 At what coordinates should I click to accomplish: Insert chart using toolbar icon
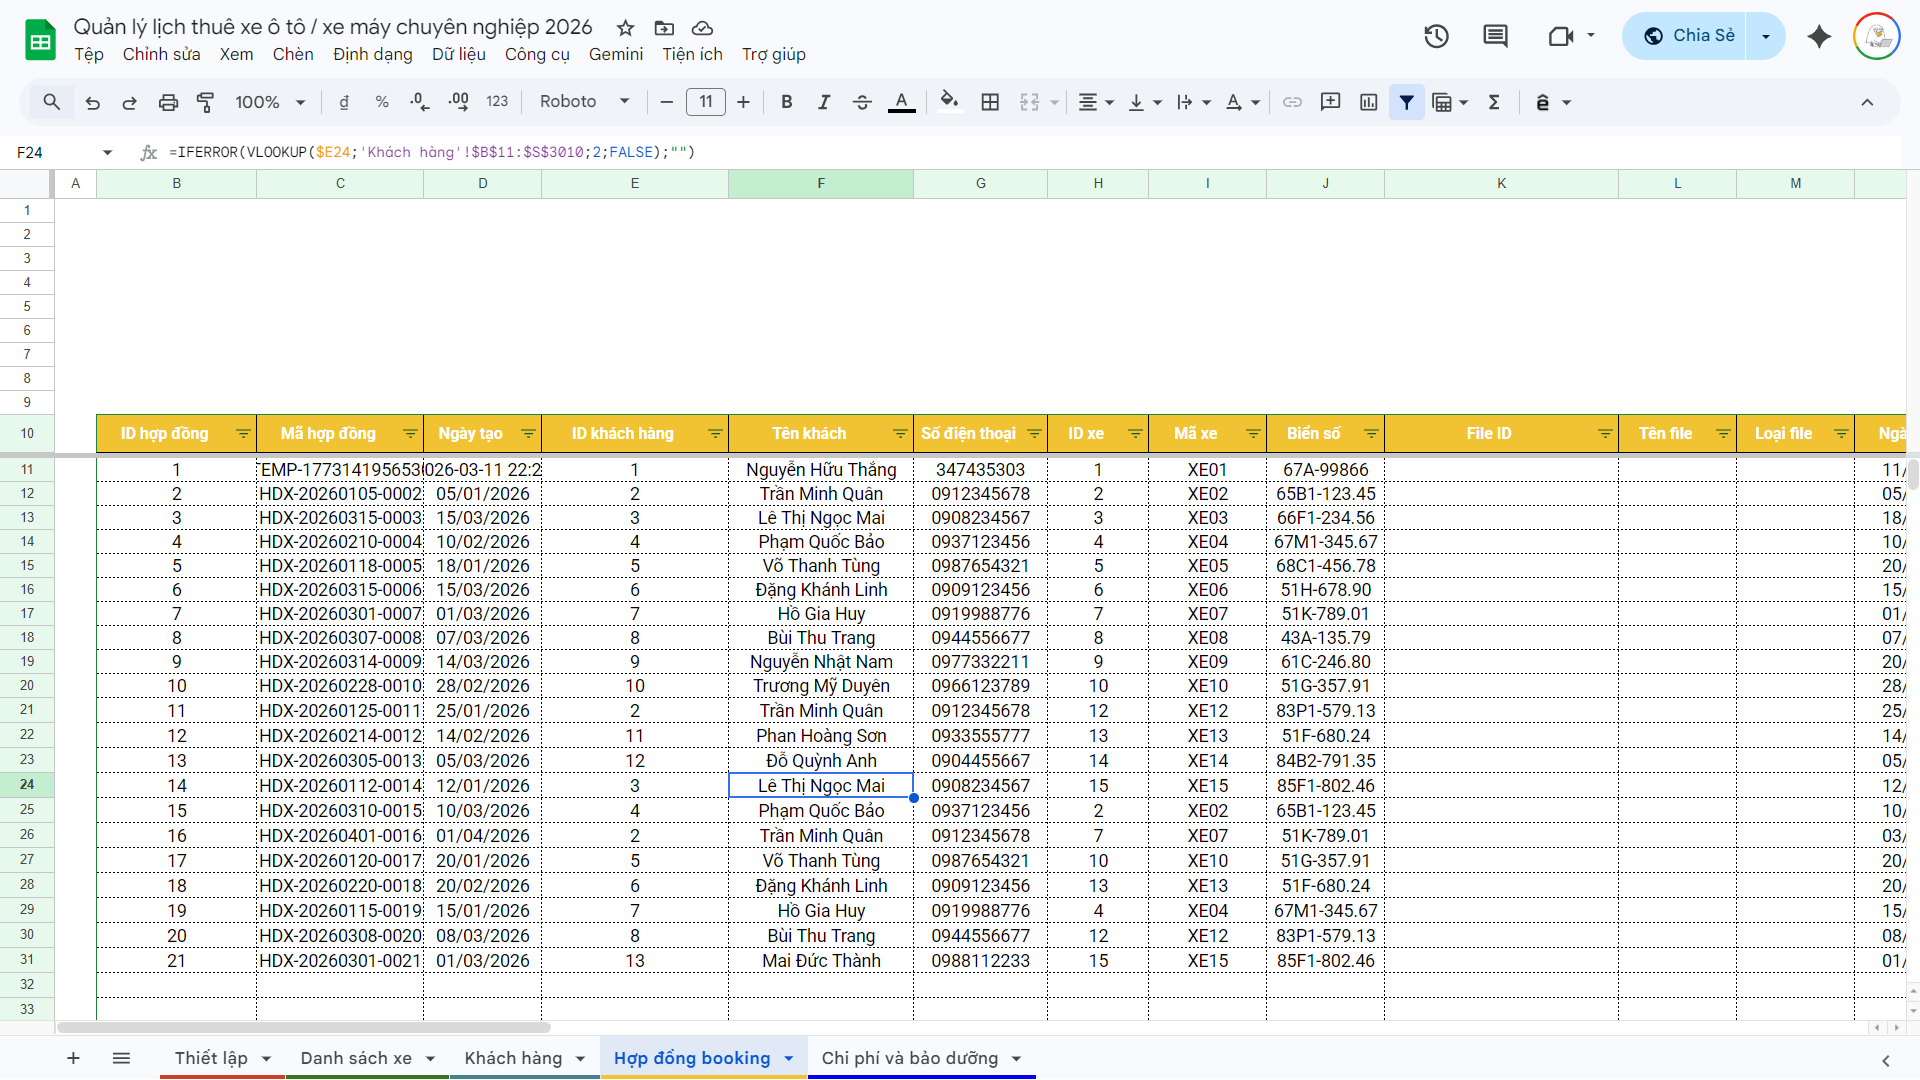[1369, 102]
